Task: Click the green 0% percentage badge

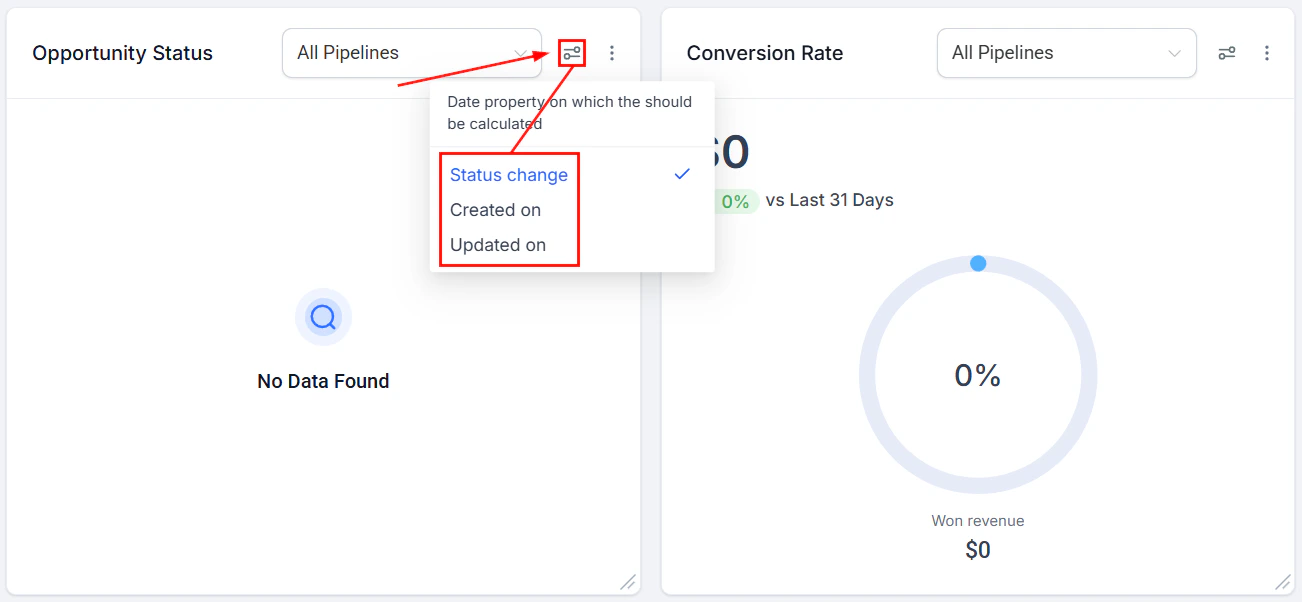Action: (x=735, y=200)
